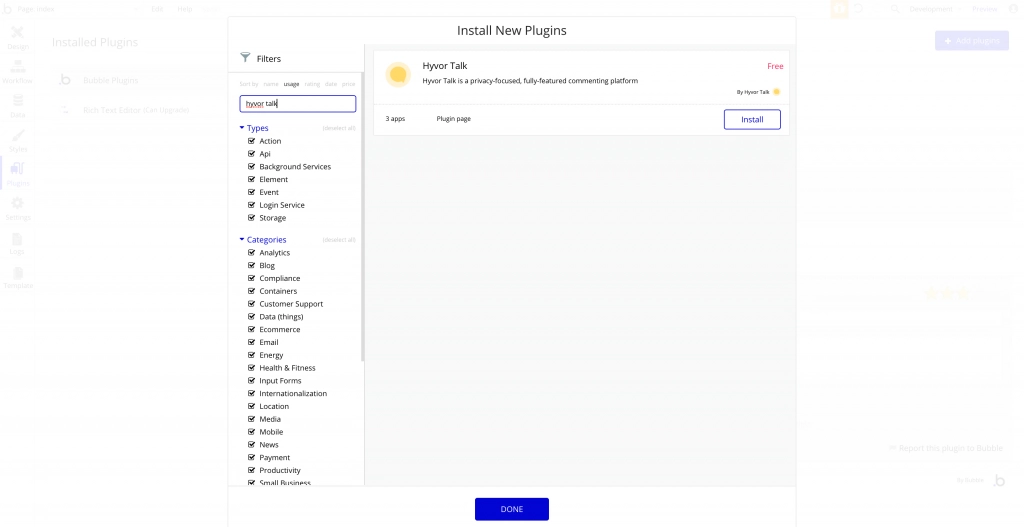Toggle the Data (things) category checkbox
This screenshot has width=1024, height=527.
[x=251, y=316]
